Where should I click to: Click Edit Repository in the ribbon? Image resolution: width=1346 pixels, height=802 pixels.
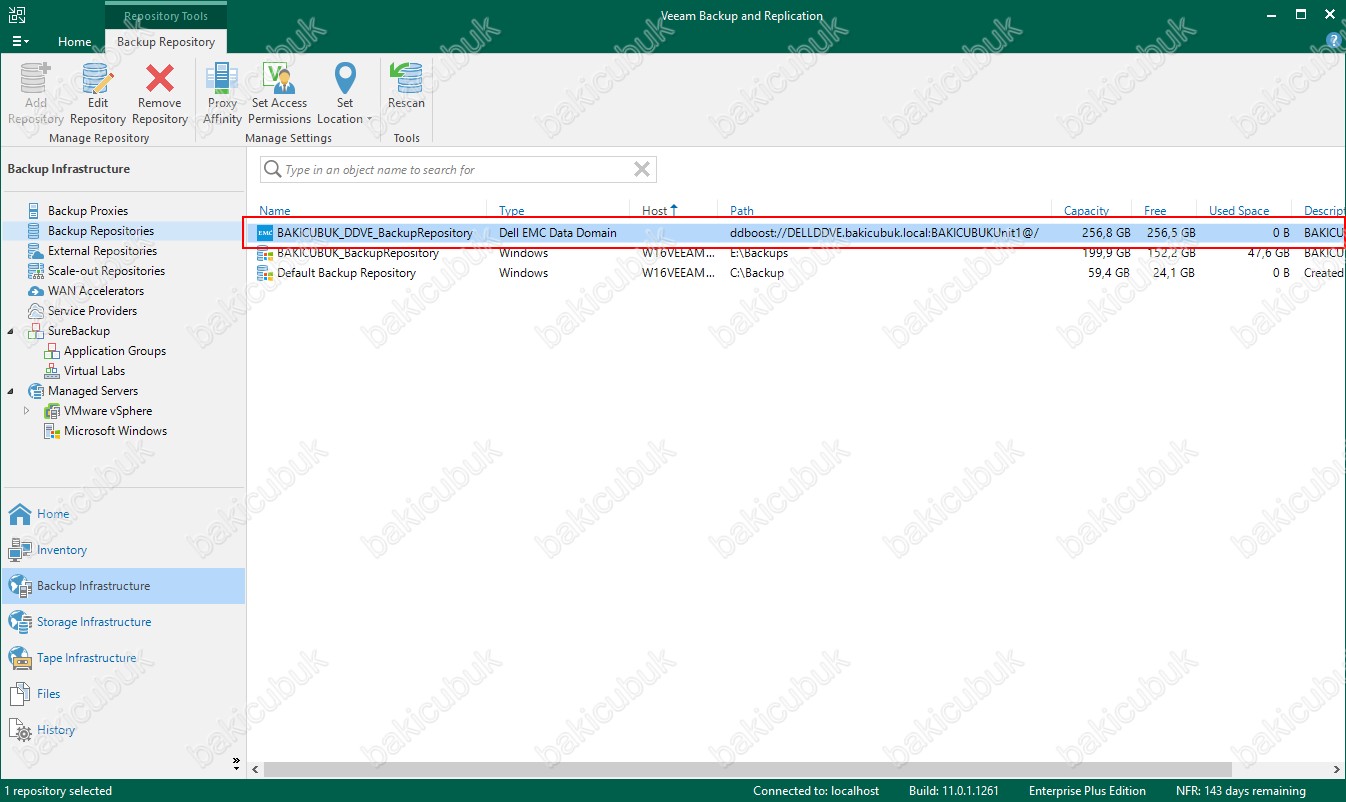click(97, 93)
